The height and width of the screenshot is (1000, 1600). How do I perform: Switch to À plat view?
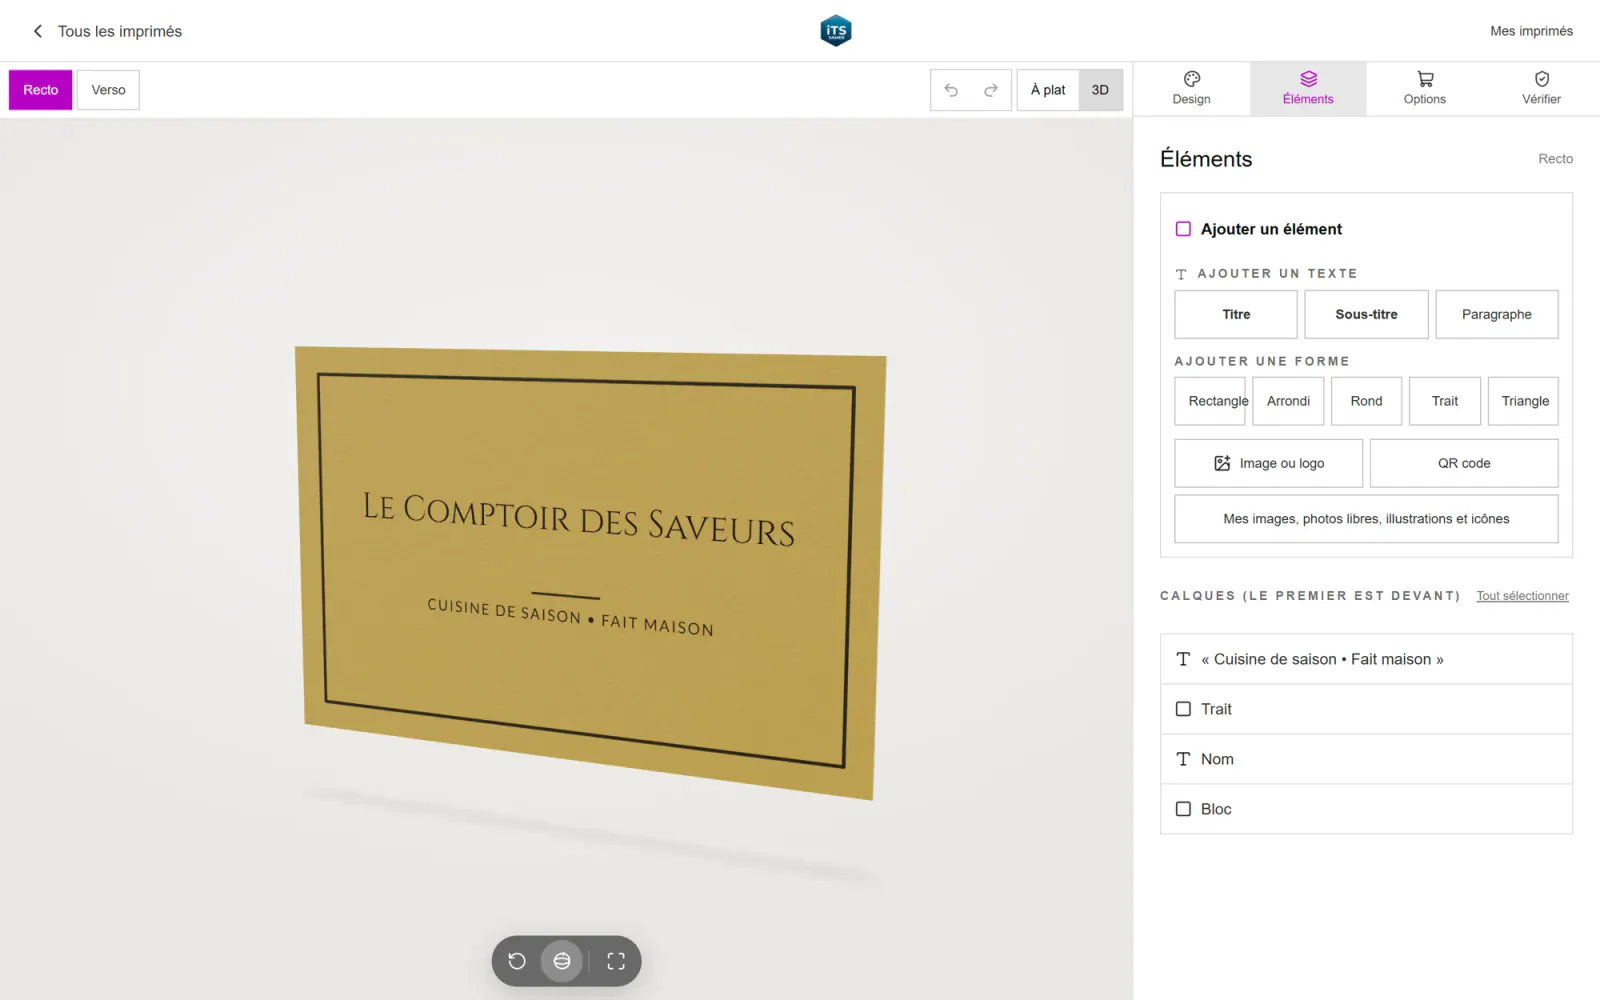coord(1048,90)
